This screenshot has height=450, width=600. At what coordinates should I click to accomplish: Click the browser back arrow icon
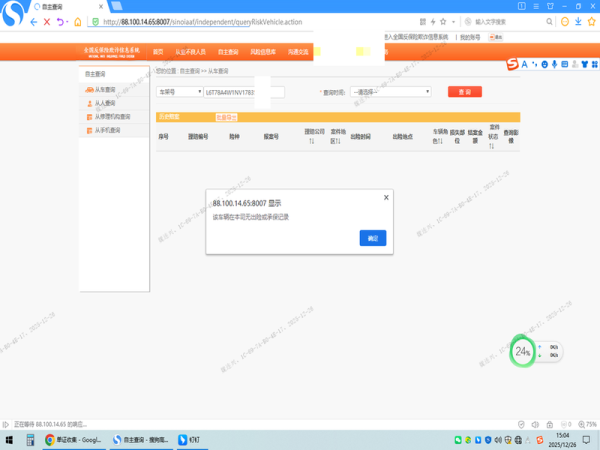[x=33, y=21]
